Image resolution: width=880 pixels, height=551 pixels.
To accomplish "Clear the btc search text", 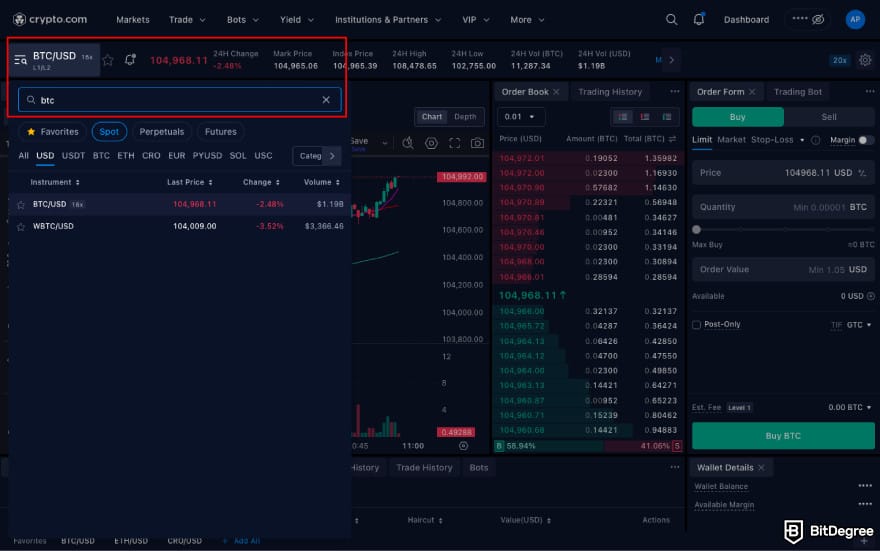I will click(x=326, y=100).
